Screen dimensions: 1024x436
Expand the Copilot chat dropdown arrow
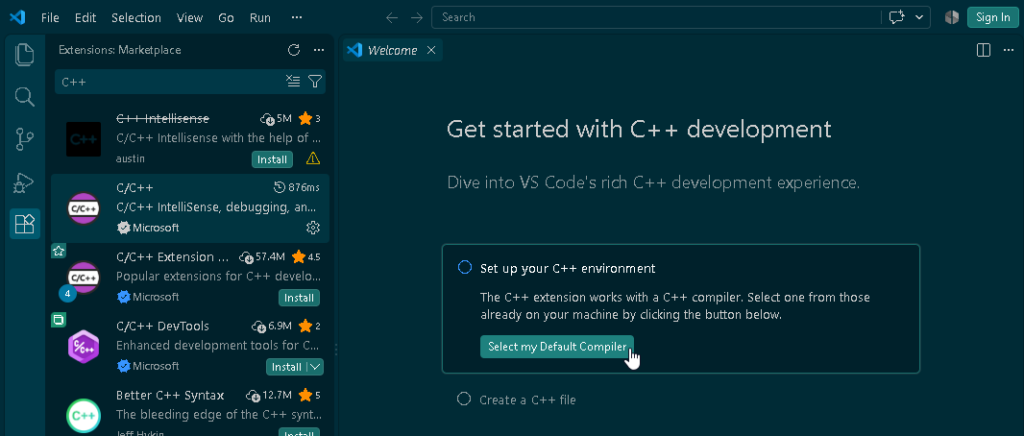coord(920,18)
